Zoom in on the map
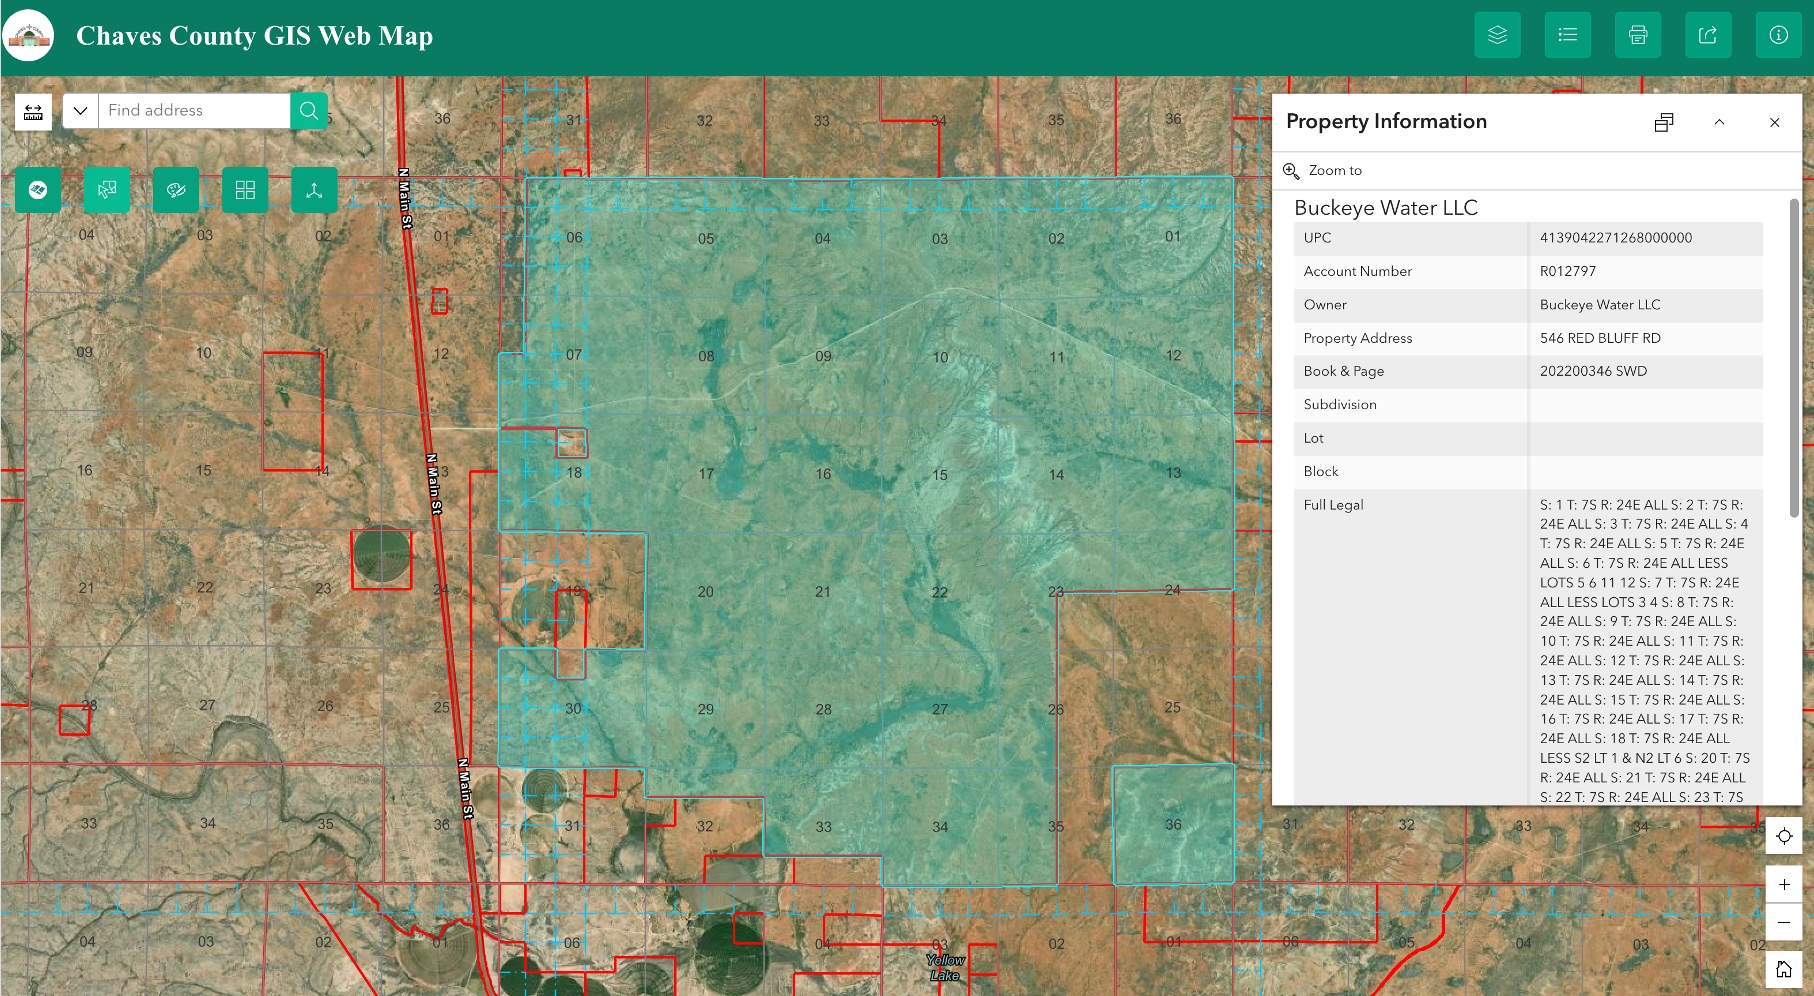 1784,884
